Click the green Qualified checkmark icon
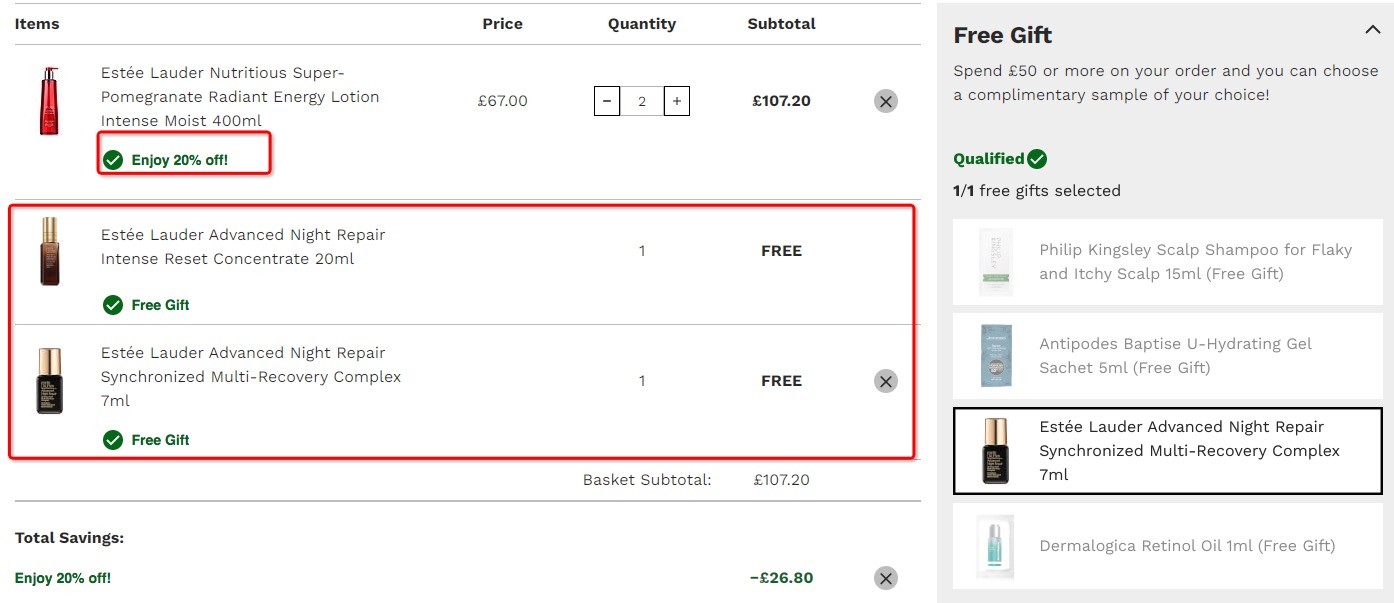The image size is (1394, 603). (x=1037, y=159)
